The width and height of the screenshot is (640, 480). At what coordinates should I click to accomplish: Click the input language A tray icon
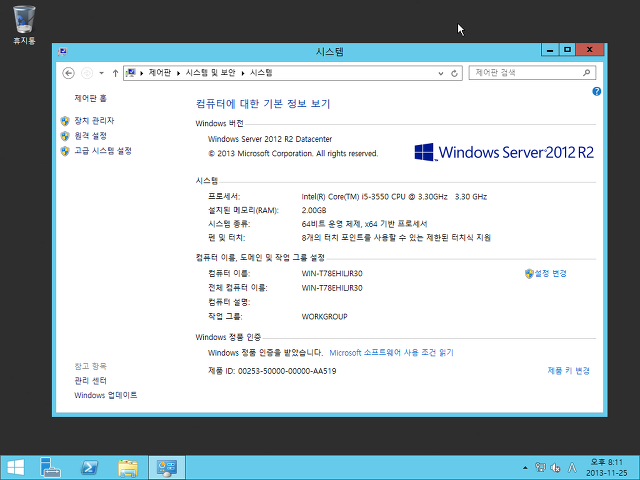pyautogui.click(x=572, y=467)
